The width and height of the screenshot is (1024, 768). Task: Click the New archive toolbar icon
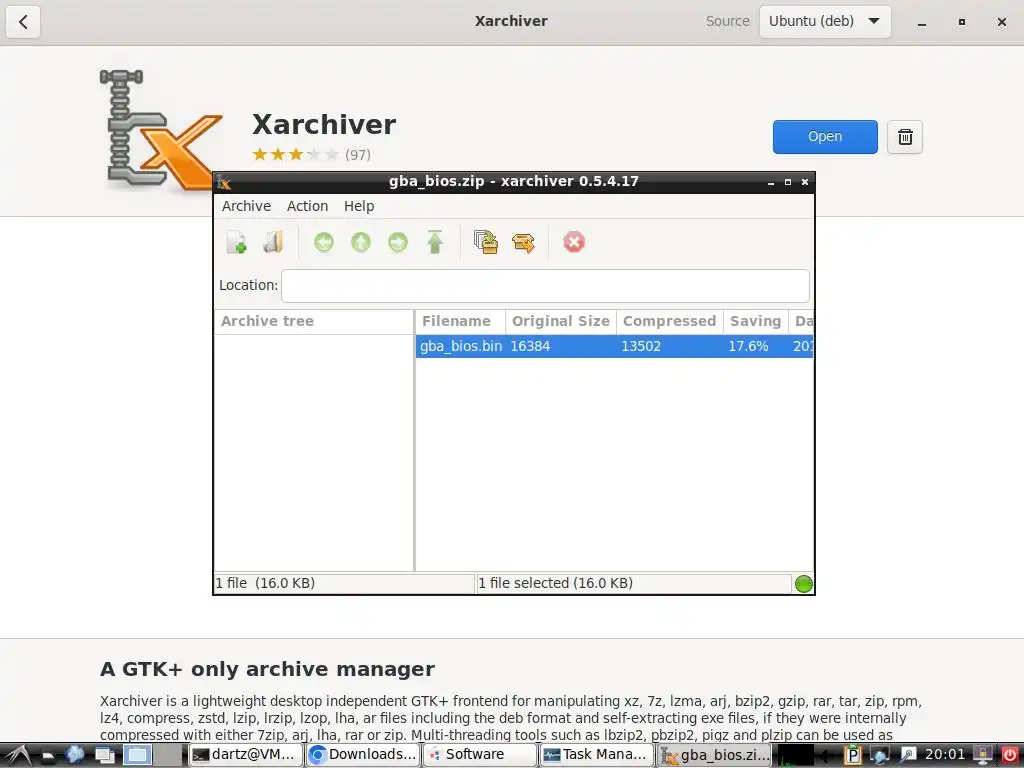click(x=236, y=242)
